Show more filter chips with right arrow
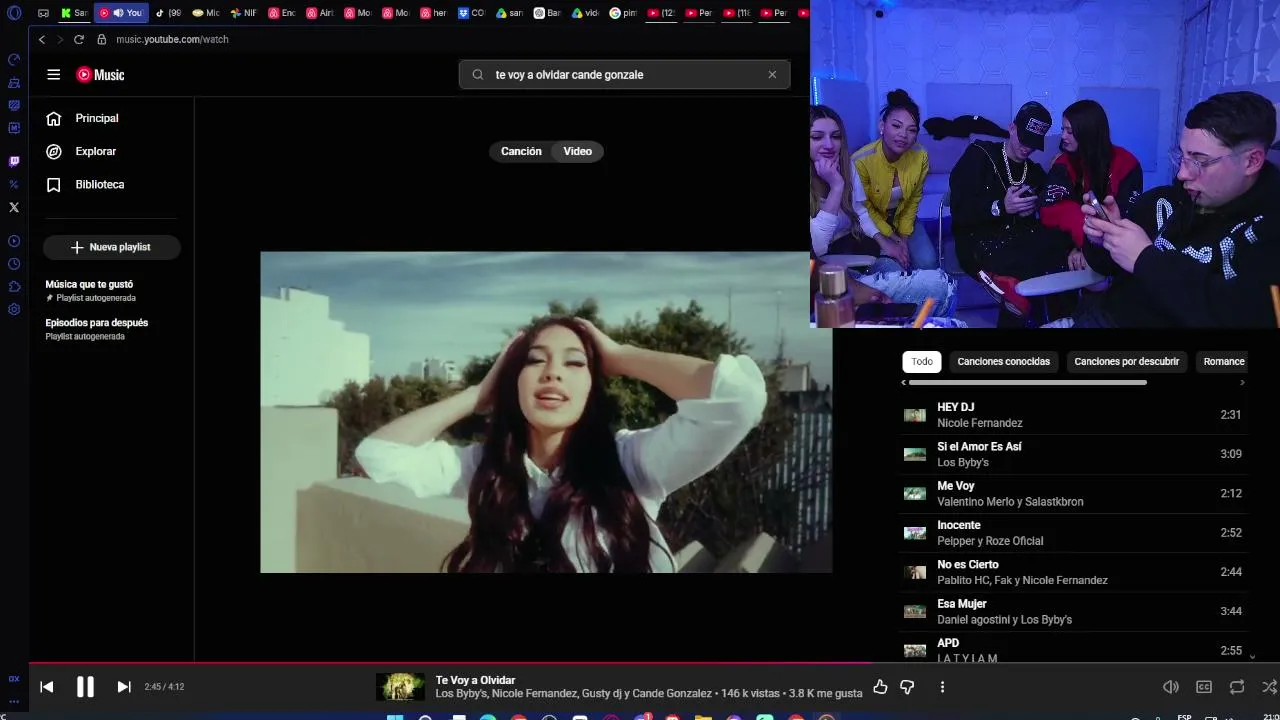The image size is (1280, 720). point(1242,383)
